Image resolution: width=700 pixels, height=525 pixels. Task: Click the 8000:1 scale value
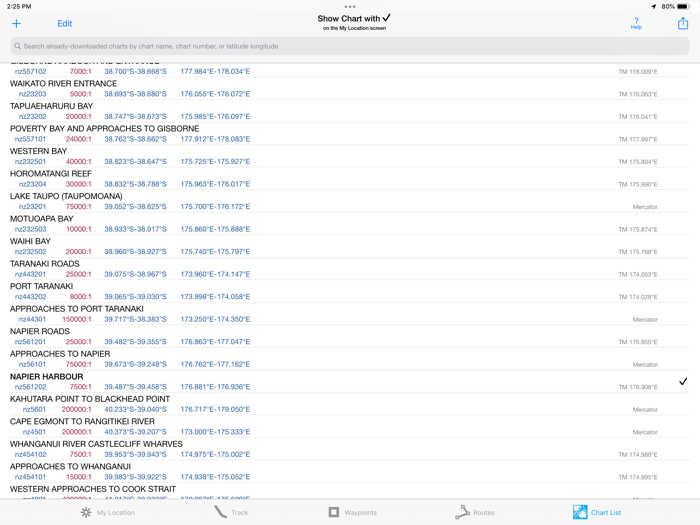pyautogui.click(x=80, y=297)
